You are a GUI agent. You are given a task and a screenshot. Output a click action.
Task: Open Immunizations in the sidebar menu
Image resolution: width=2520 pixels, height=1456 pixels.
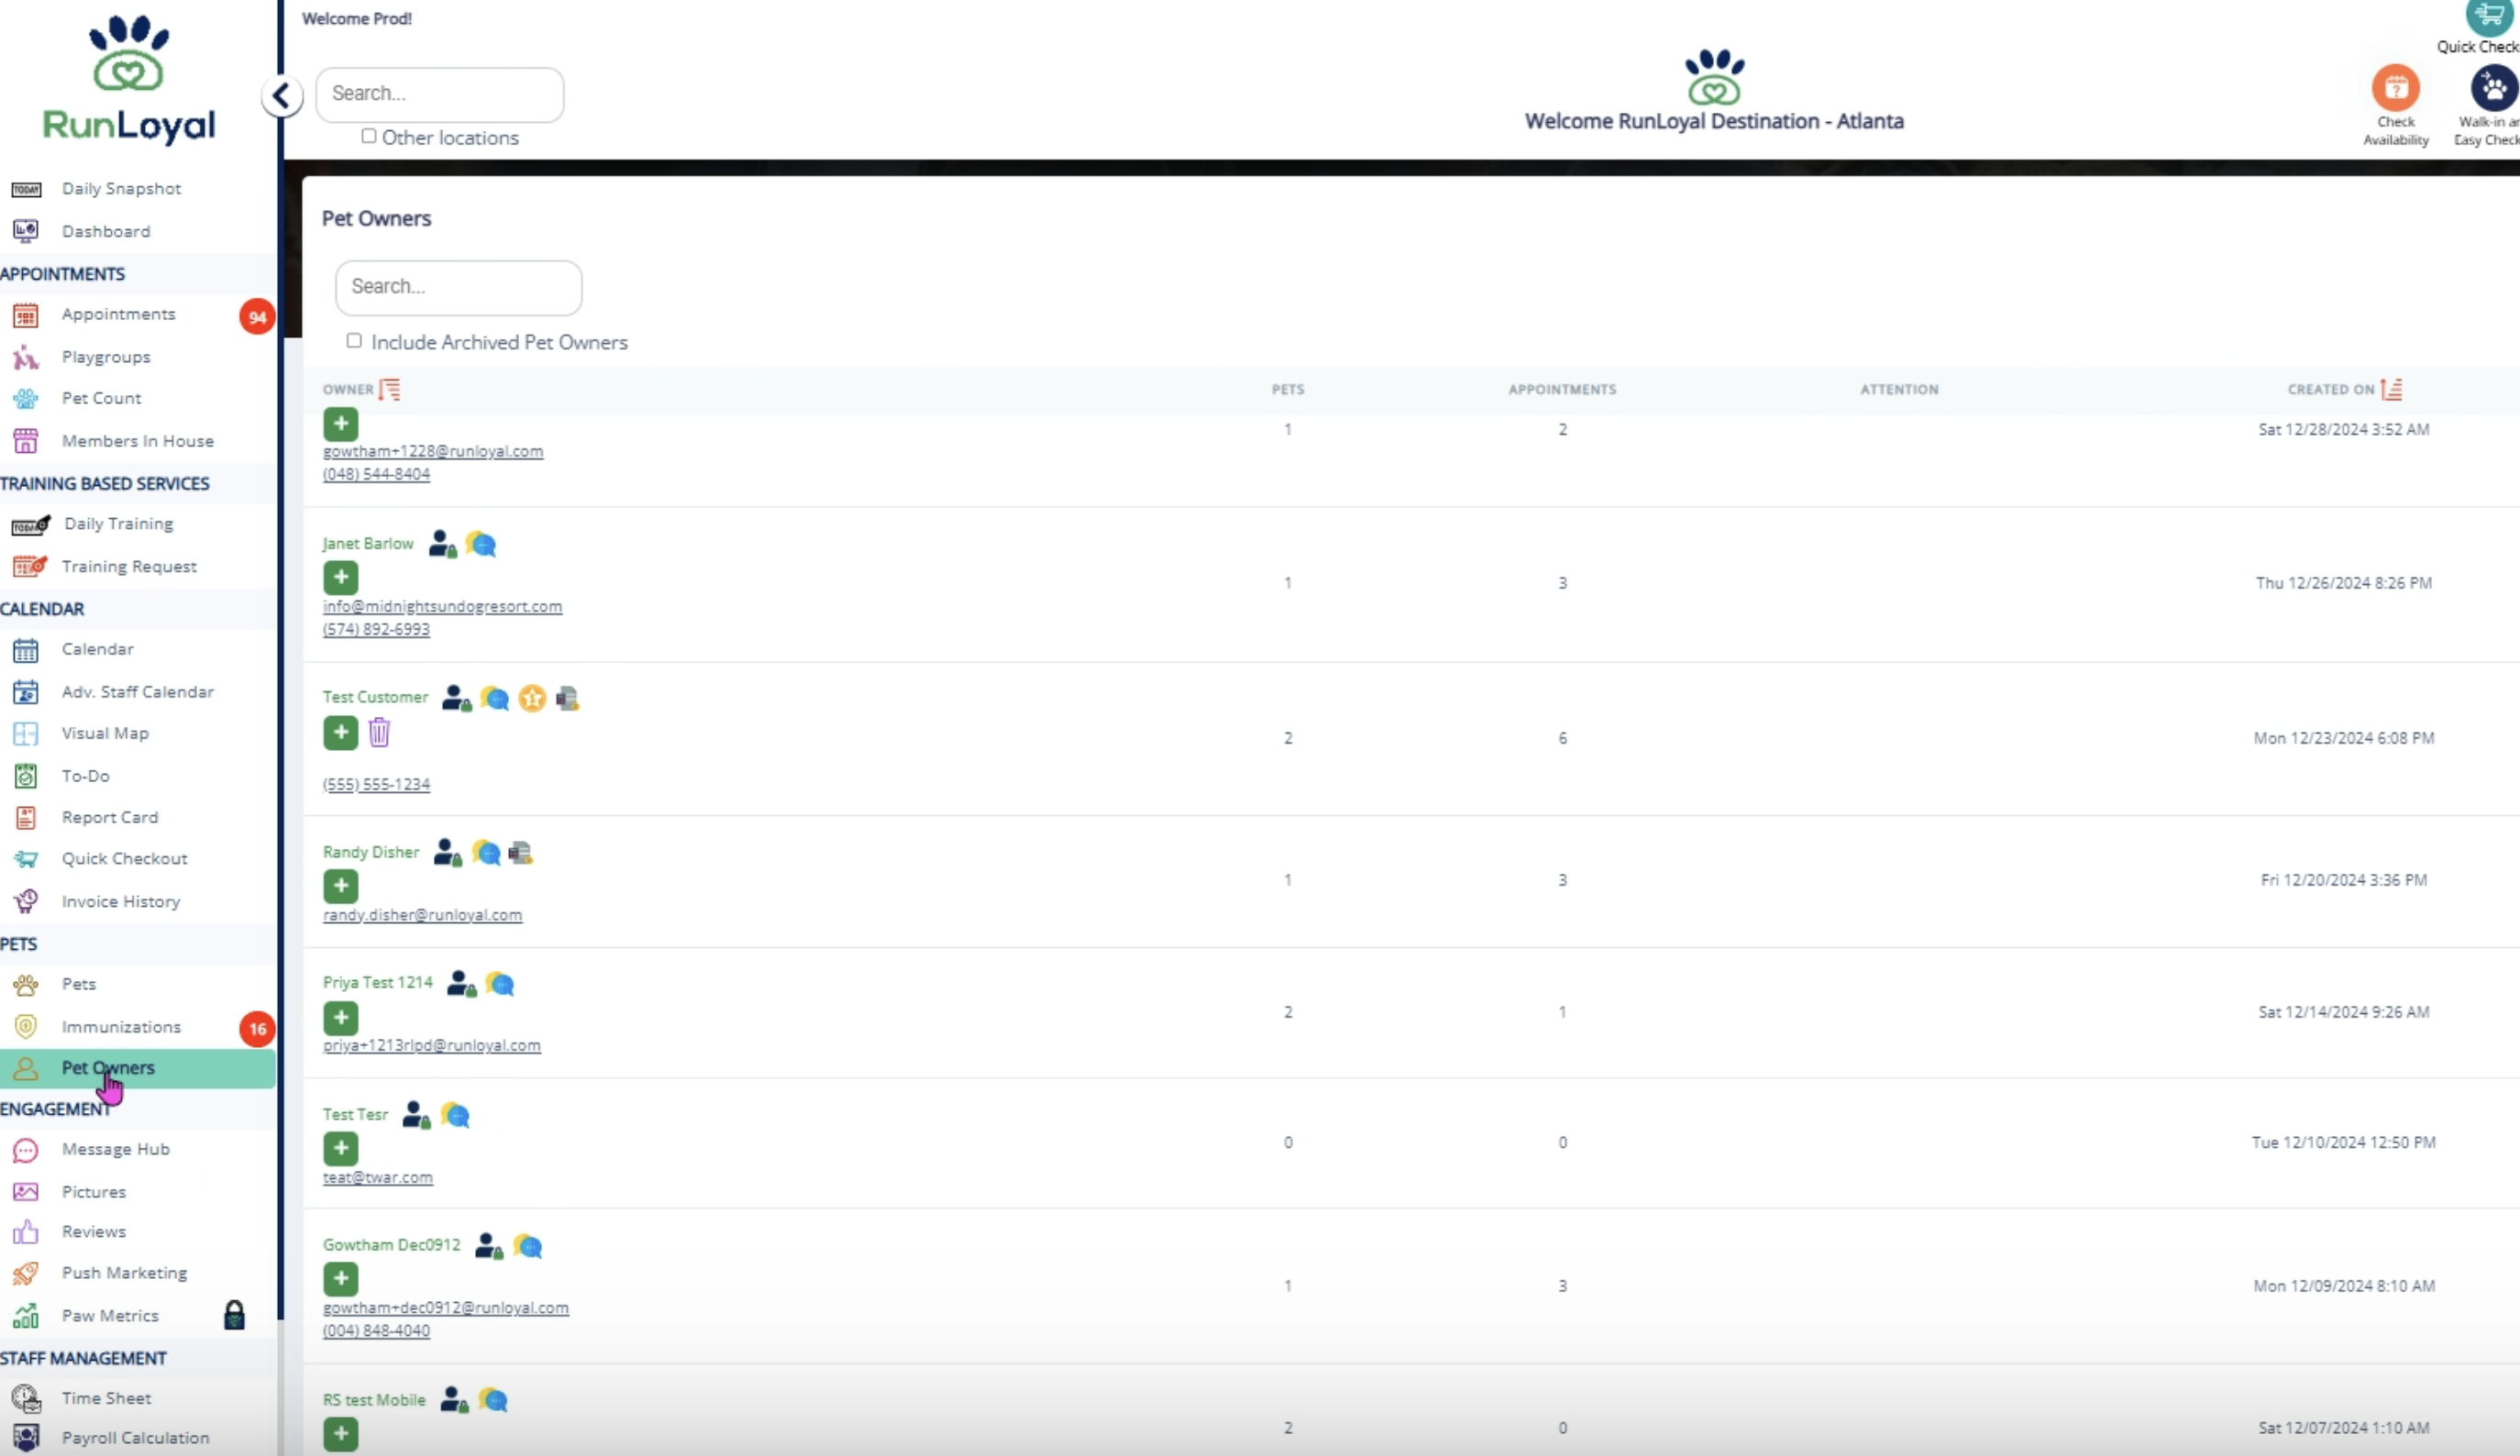coord(121,1027)
